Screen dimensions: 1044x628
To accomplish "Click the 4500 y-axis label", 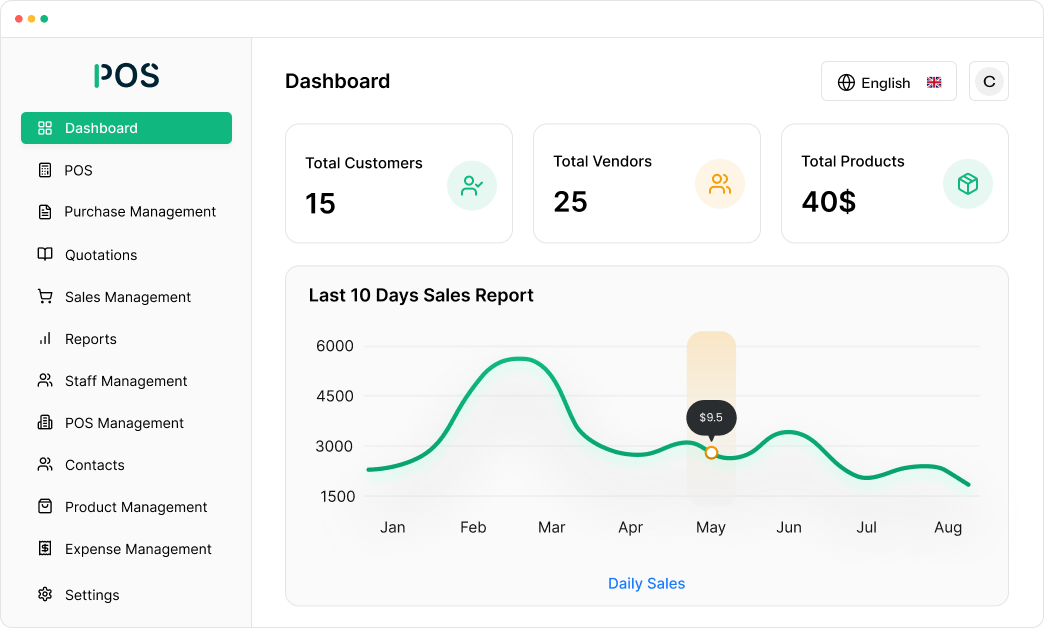I will pos(335,396).
